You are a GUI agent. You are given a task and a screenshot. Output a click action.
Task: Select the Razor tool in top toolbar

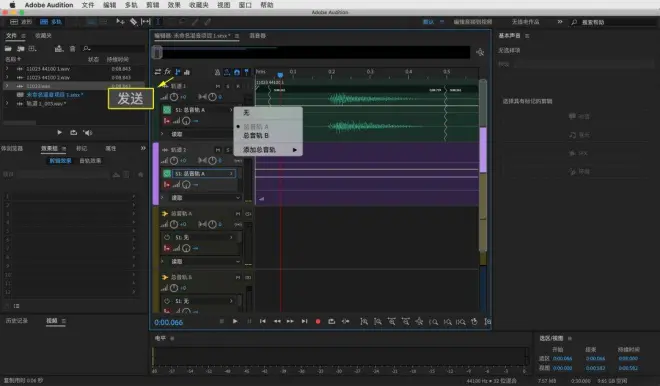133,21
